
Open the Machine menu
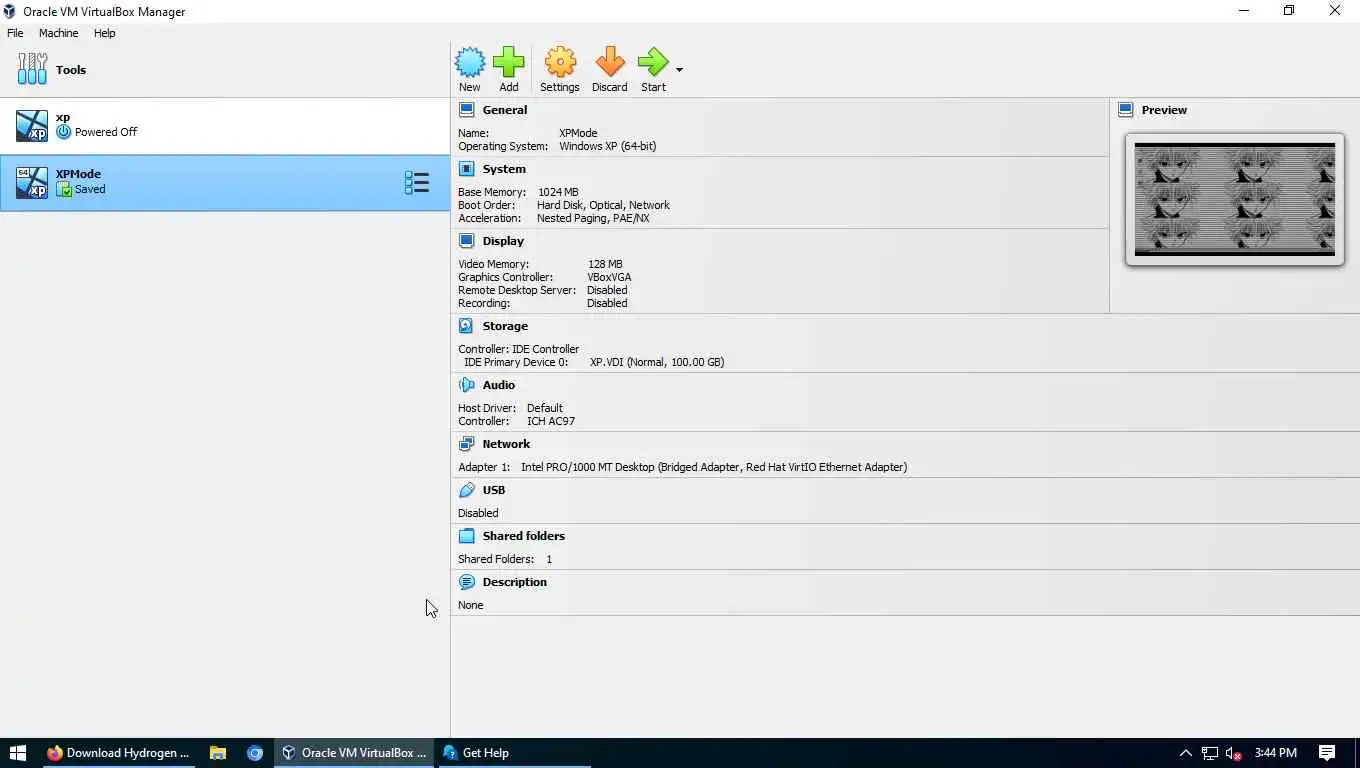coord(58,33)
